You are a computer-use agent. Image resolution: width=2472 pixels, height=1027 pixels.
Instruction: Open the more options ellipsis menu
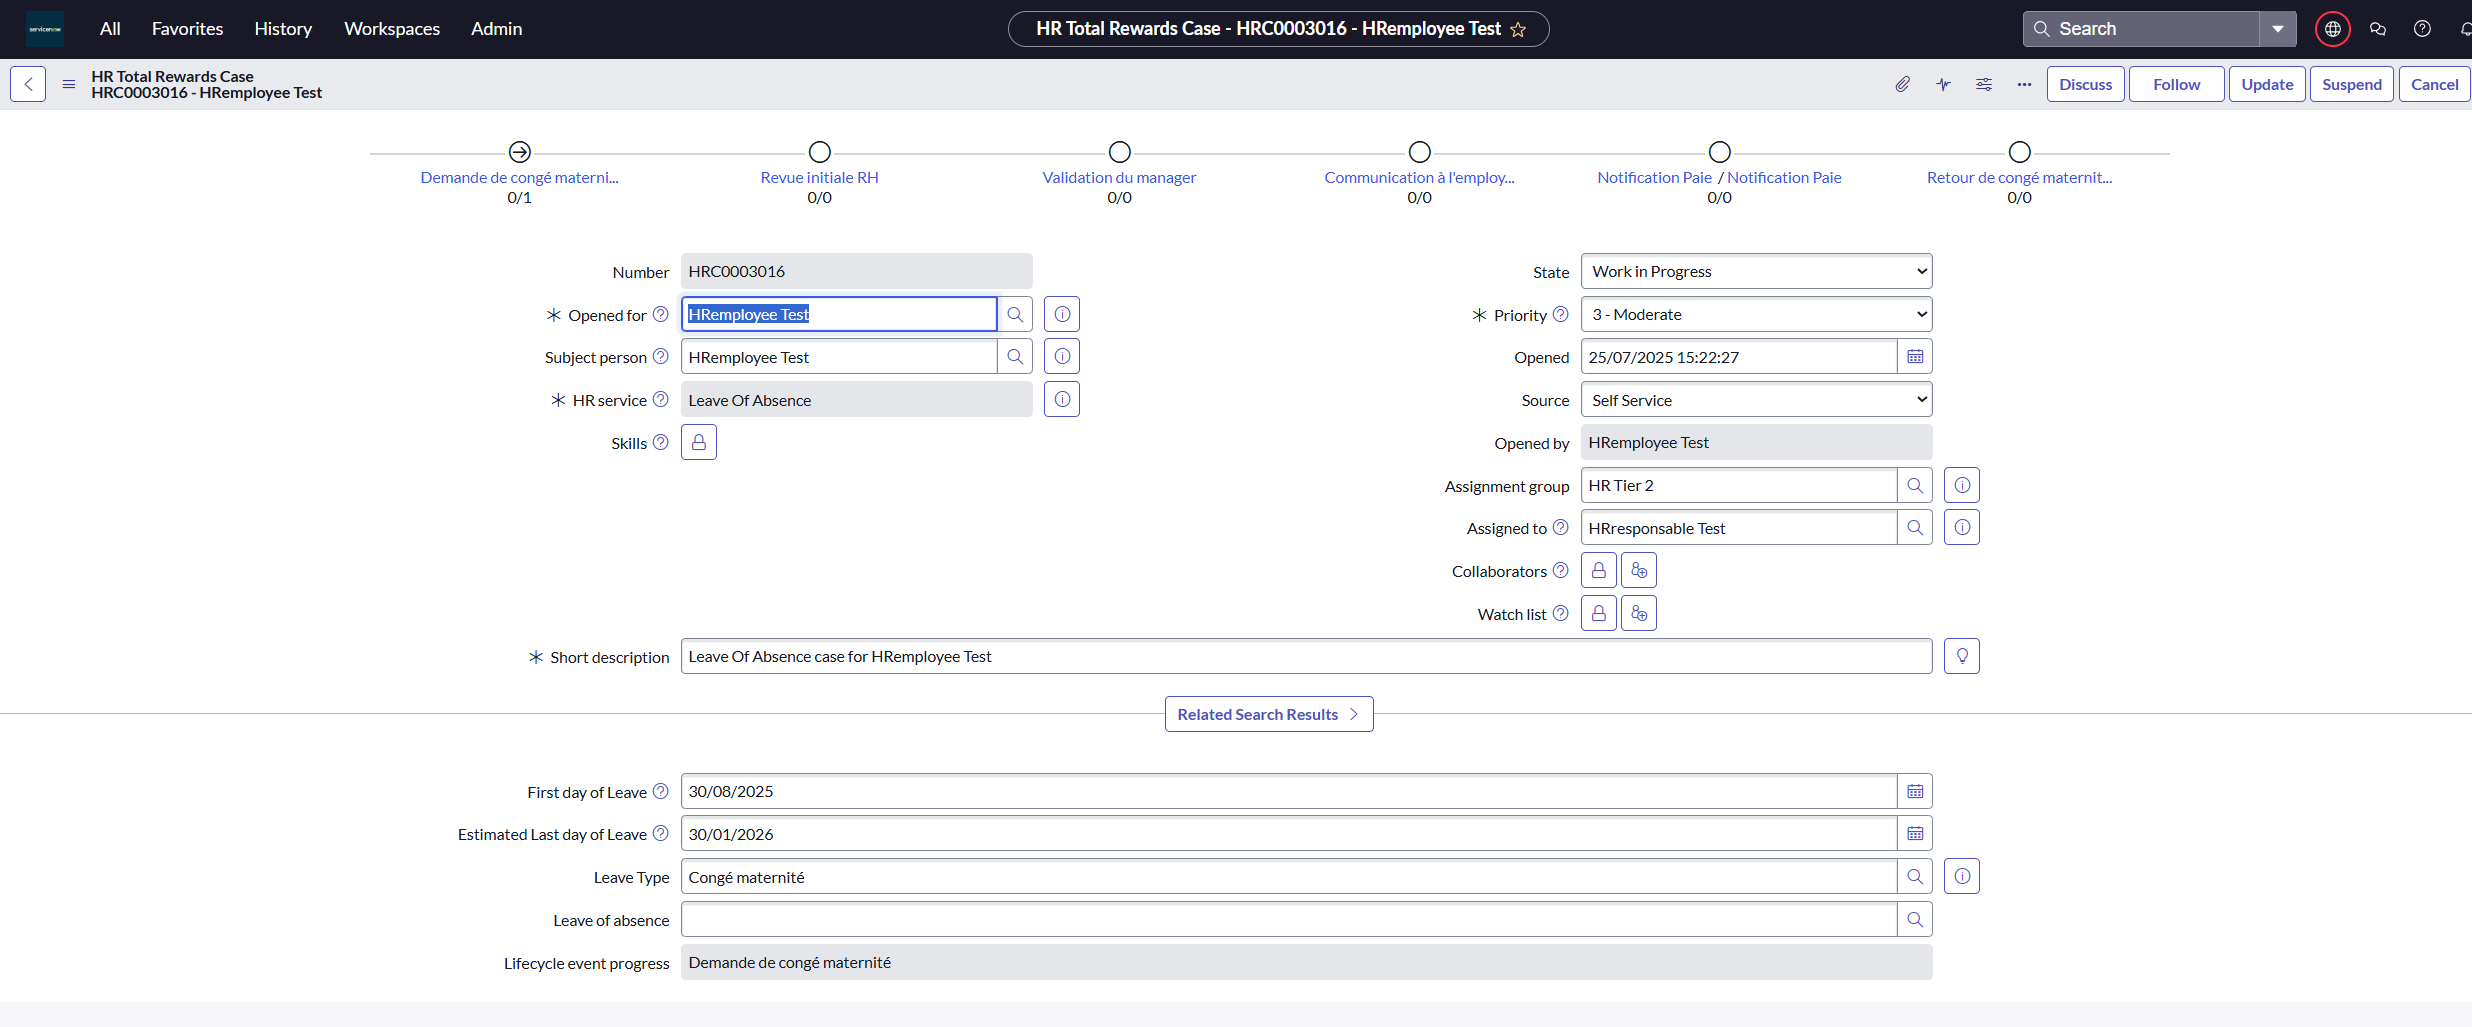[x=2024, y=84]
